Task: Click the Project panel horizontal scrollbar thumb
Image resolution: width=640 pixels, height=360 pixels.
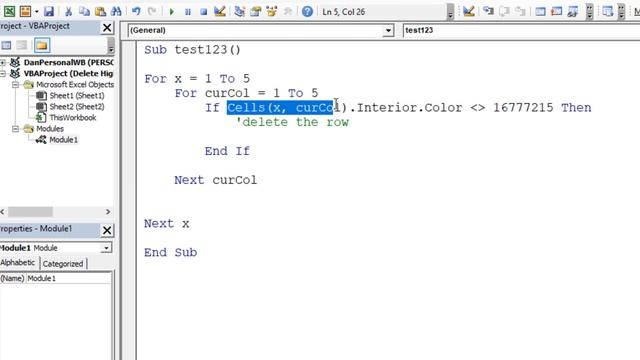Action: point(30,212)
